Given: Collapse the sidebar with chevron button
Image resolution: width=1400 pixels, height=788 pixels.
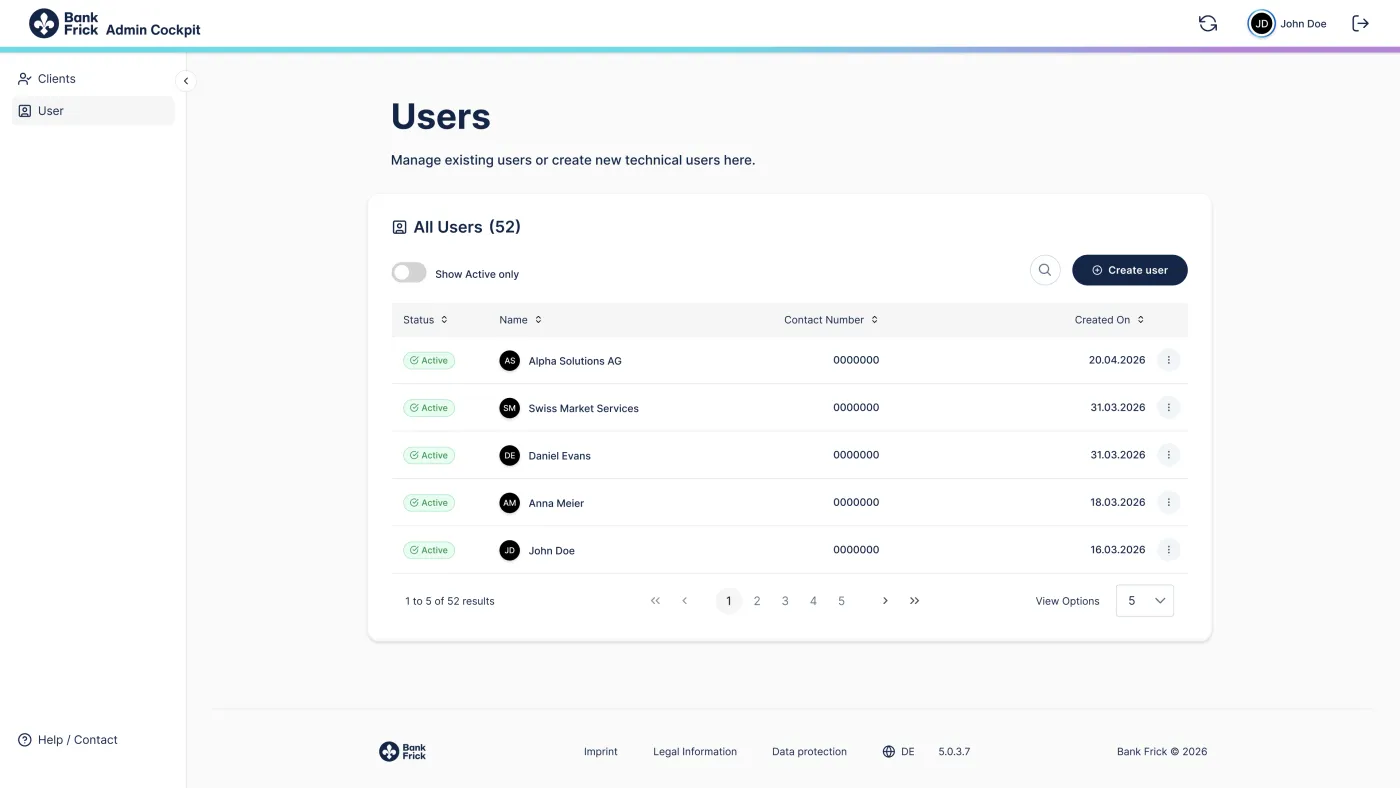Looking at the screenshot, I should point(185,81).
